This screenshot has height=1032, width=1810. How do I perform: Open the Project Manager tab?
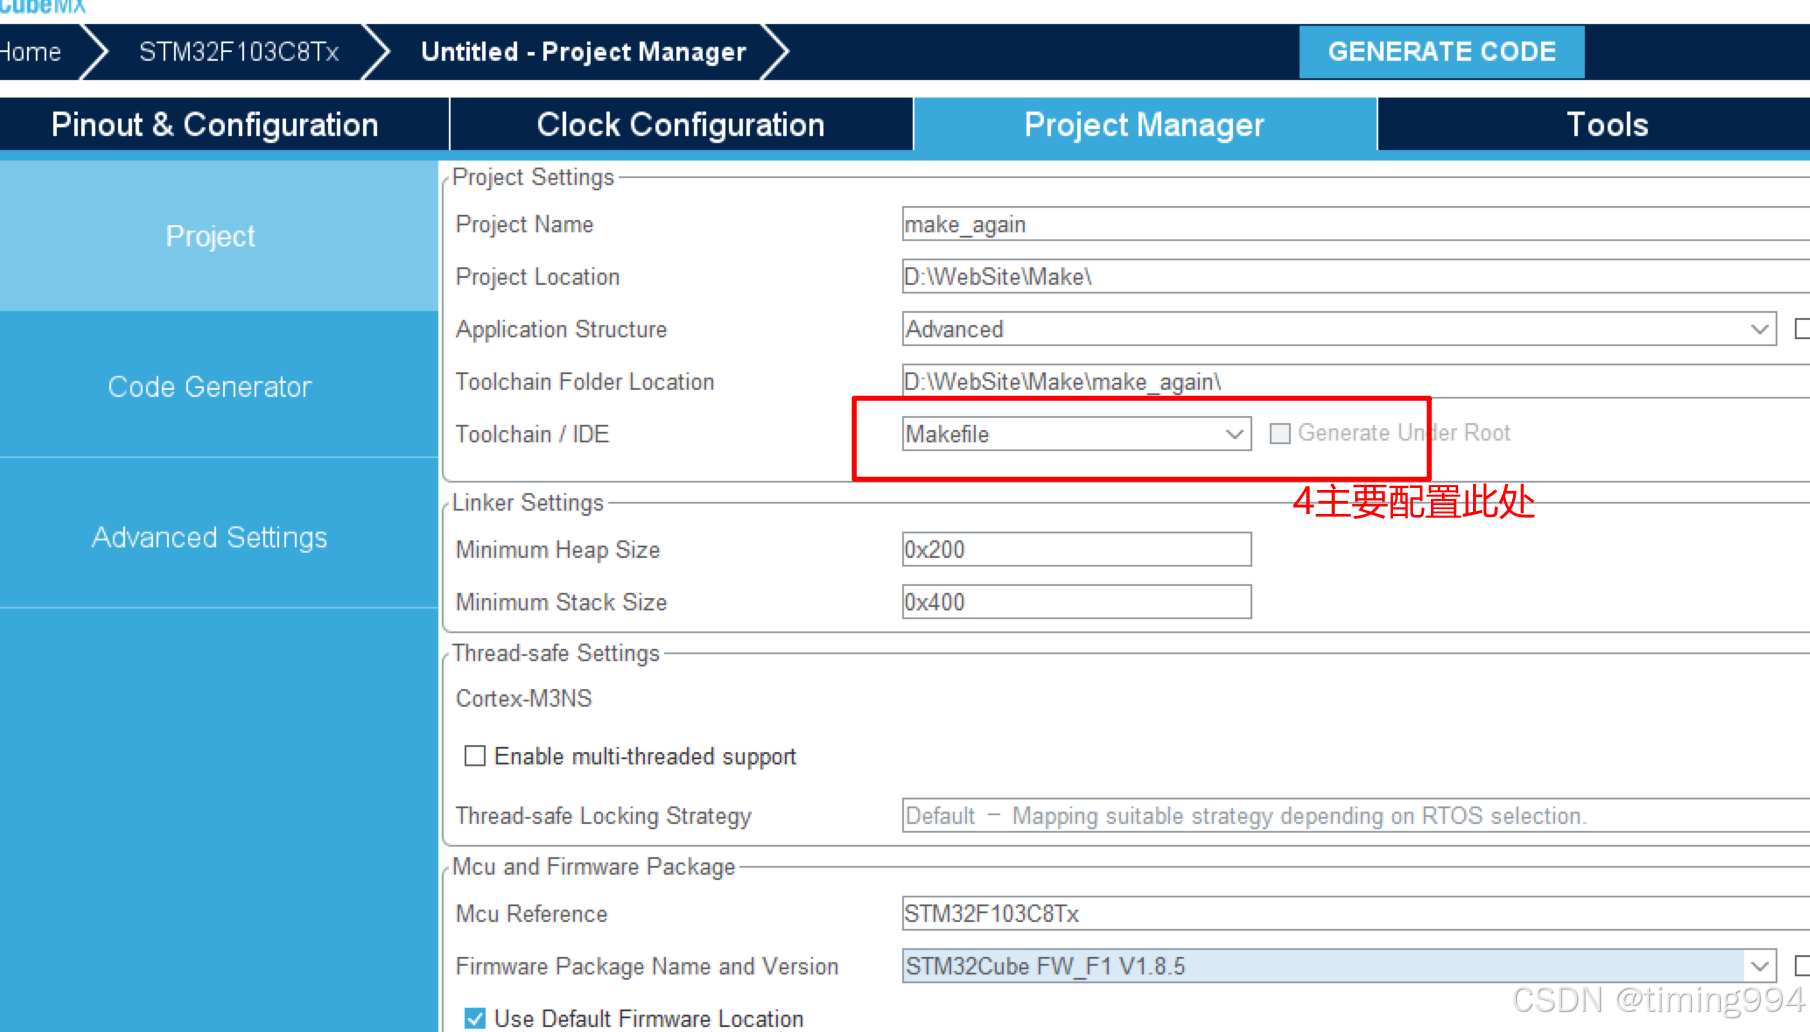point(1145,125)
